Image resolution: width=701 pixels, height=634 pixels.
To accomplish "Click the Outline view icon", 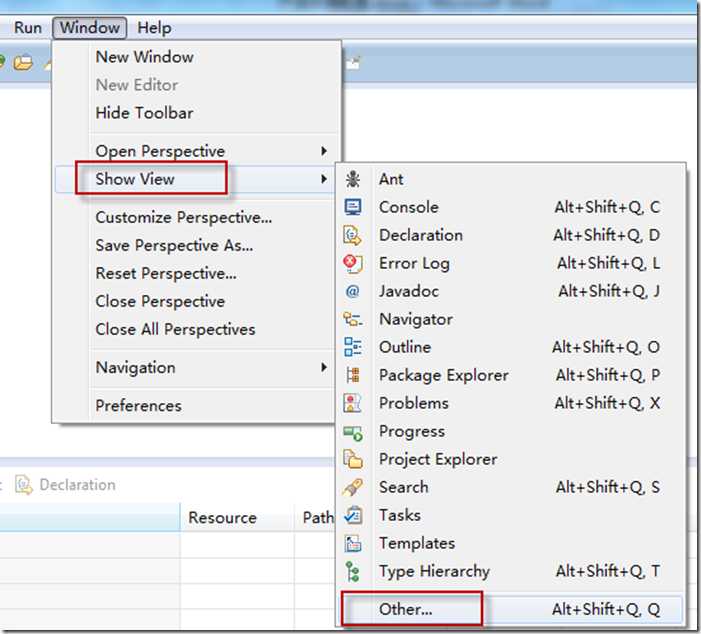I will pyautogui.click(x=353, y=347).
